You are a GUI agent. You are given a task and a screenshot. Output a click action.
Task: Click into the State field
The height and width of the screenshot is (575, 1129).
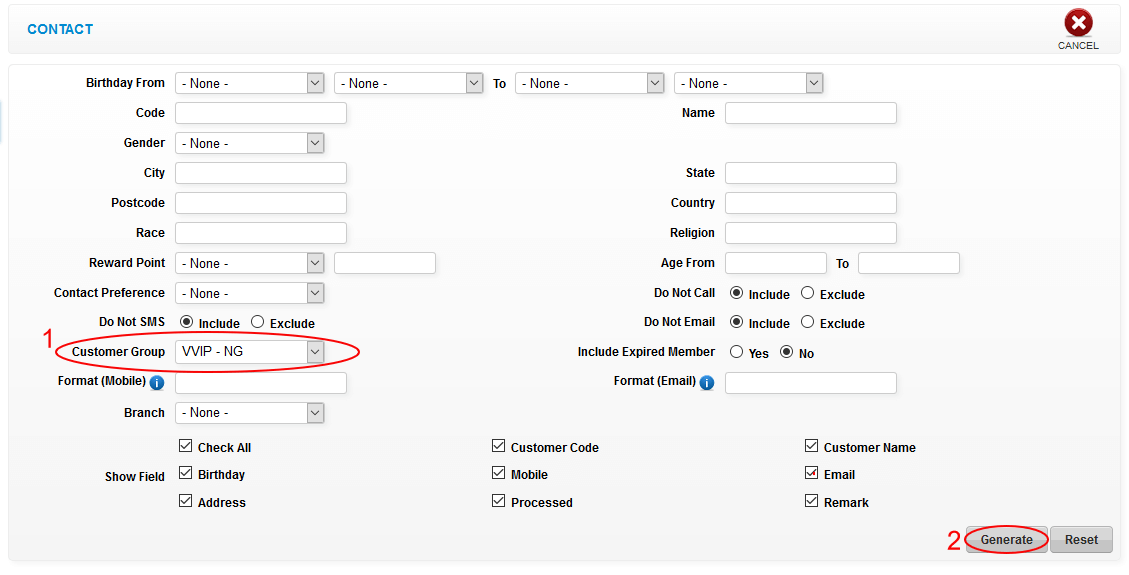click(811, 173)
